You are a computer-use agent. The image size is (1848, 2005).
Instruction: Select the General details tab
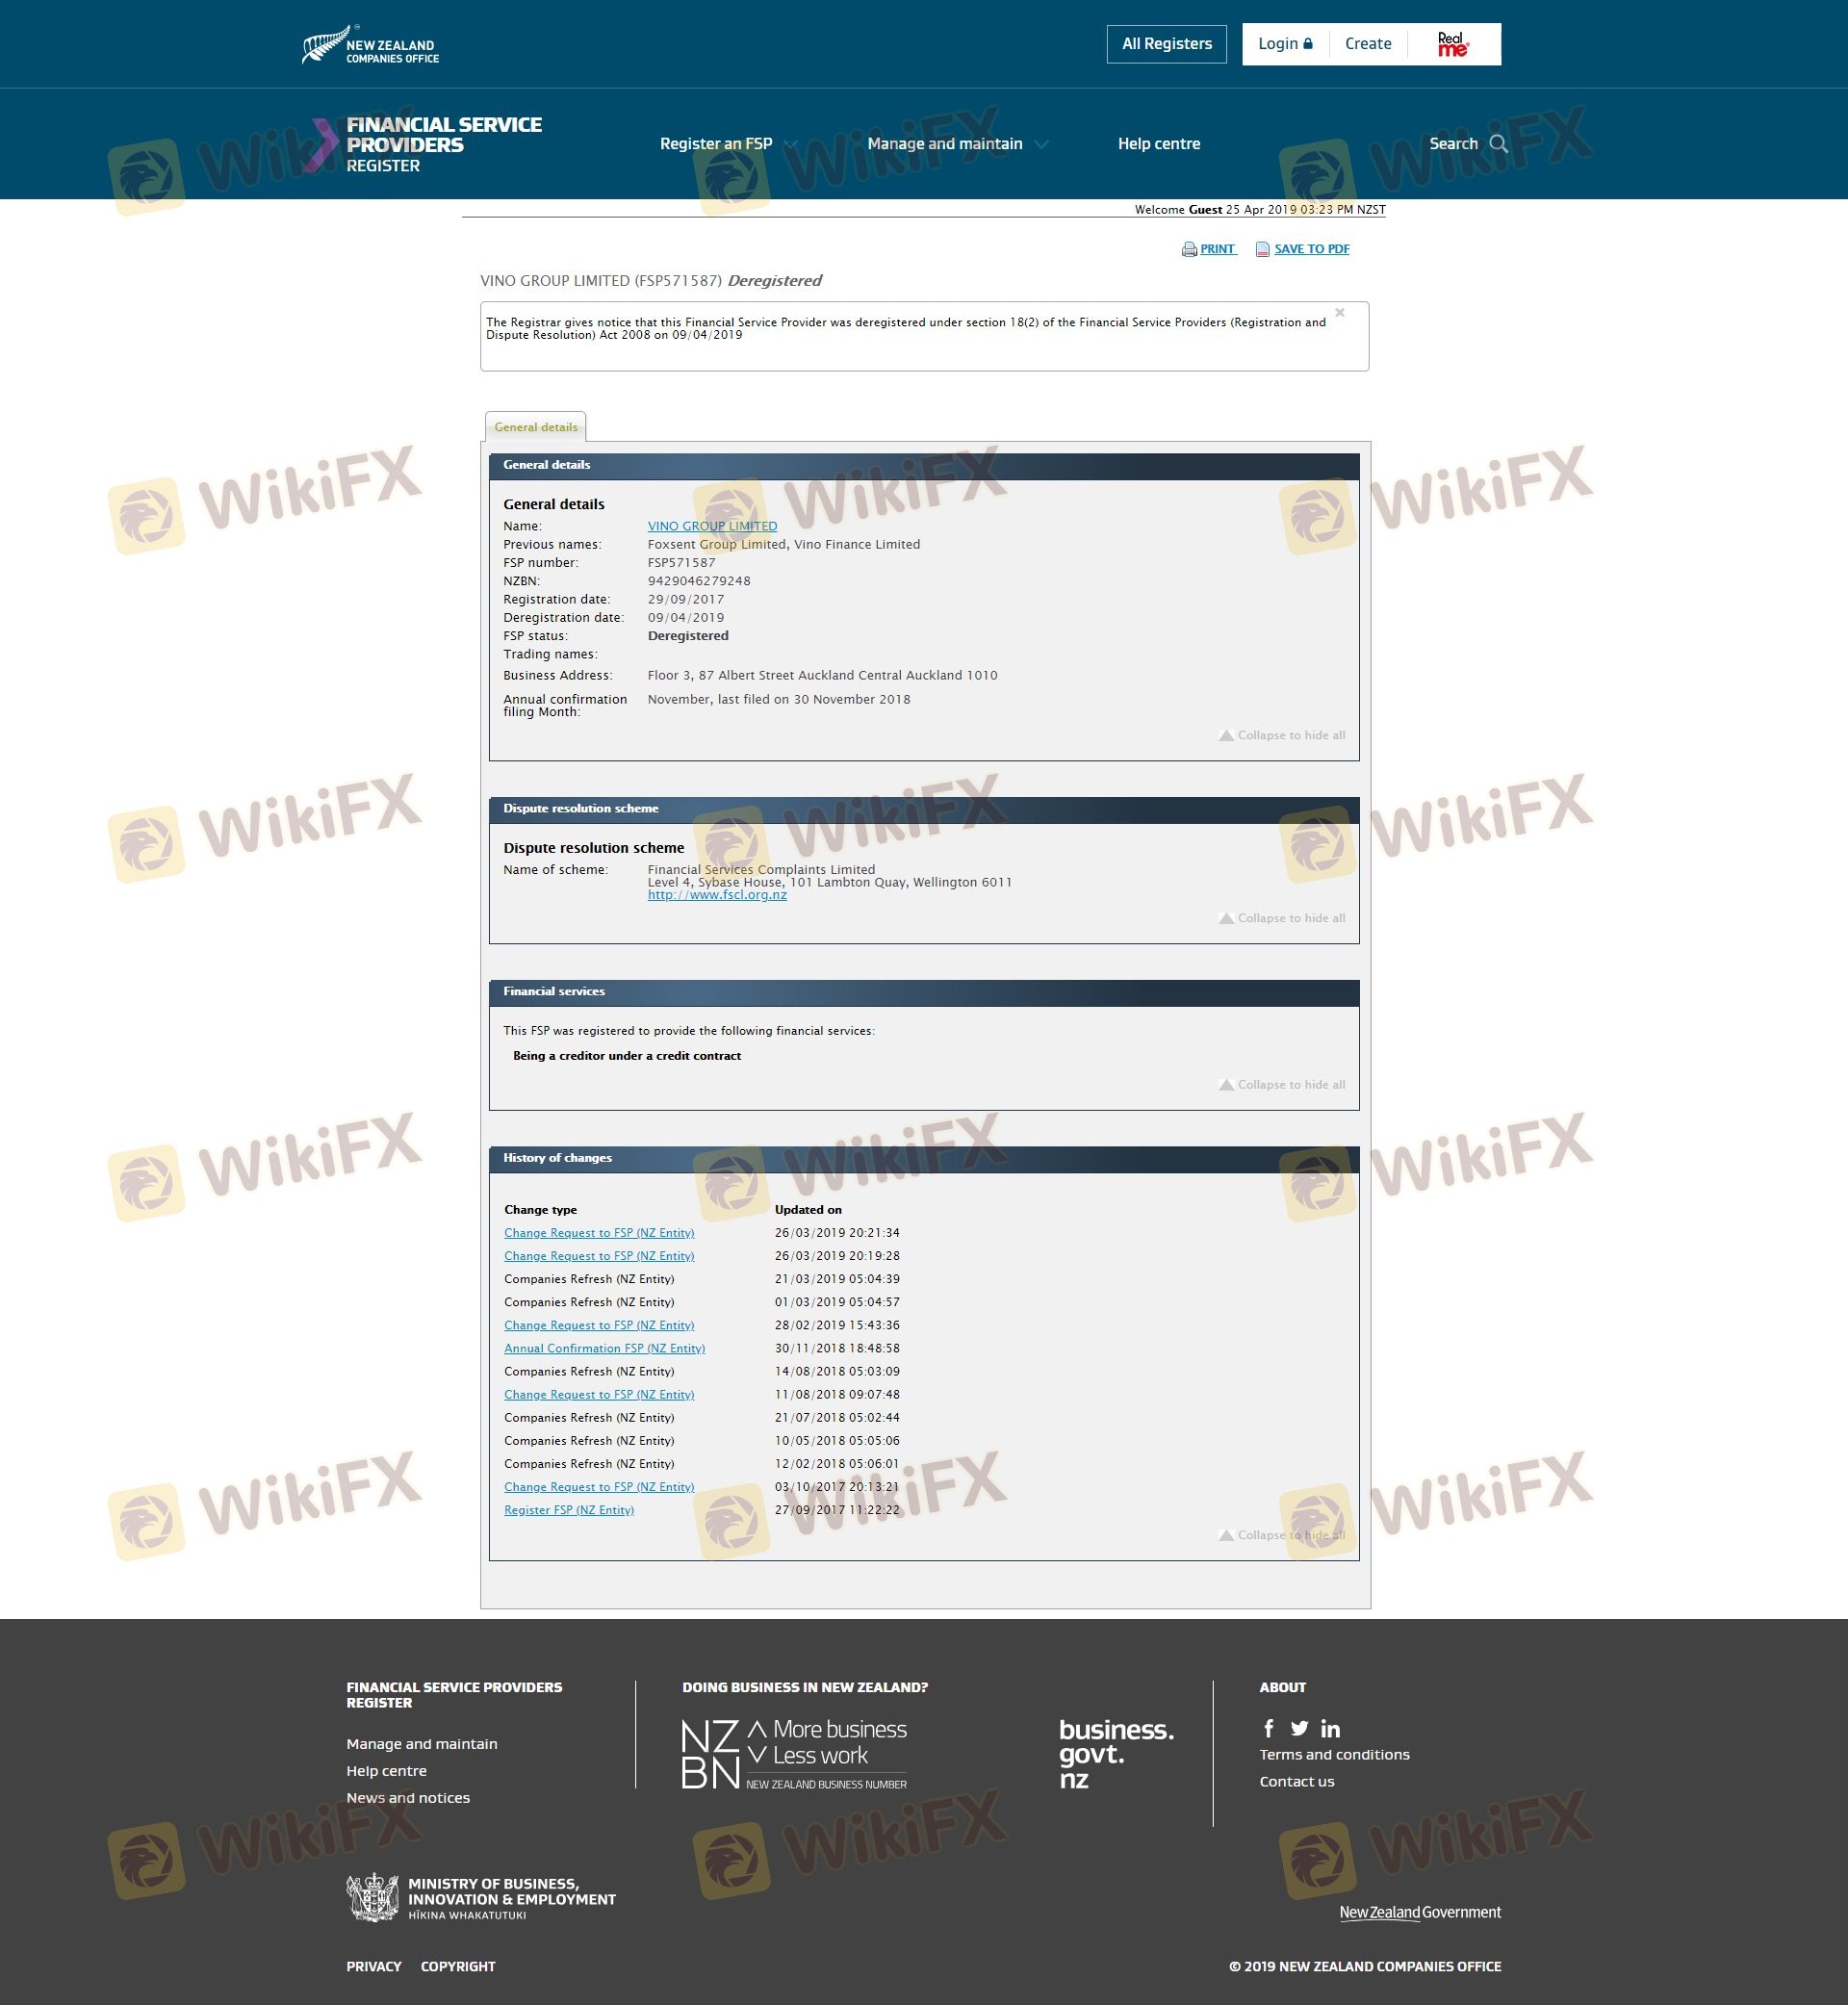tap(535, 427)
